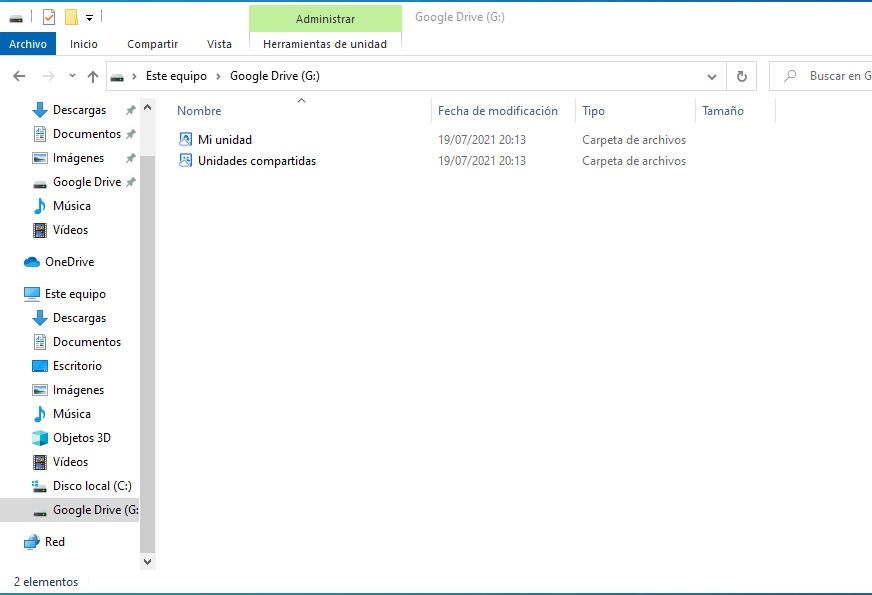Select the Unidades compartidas folder

coord(256,161)
